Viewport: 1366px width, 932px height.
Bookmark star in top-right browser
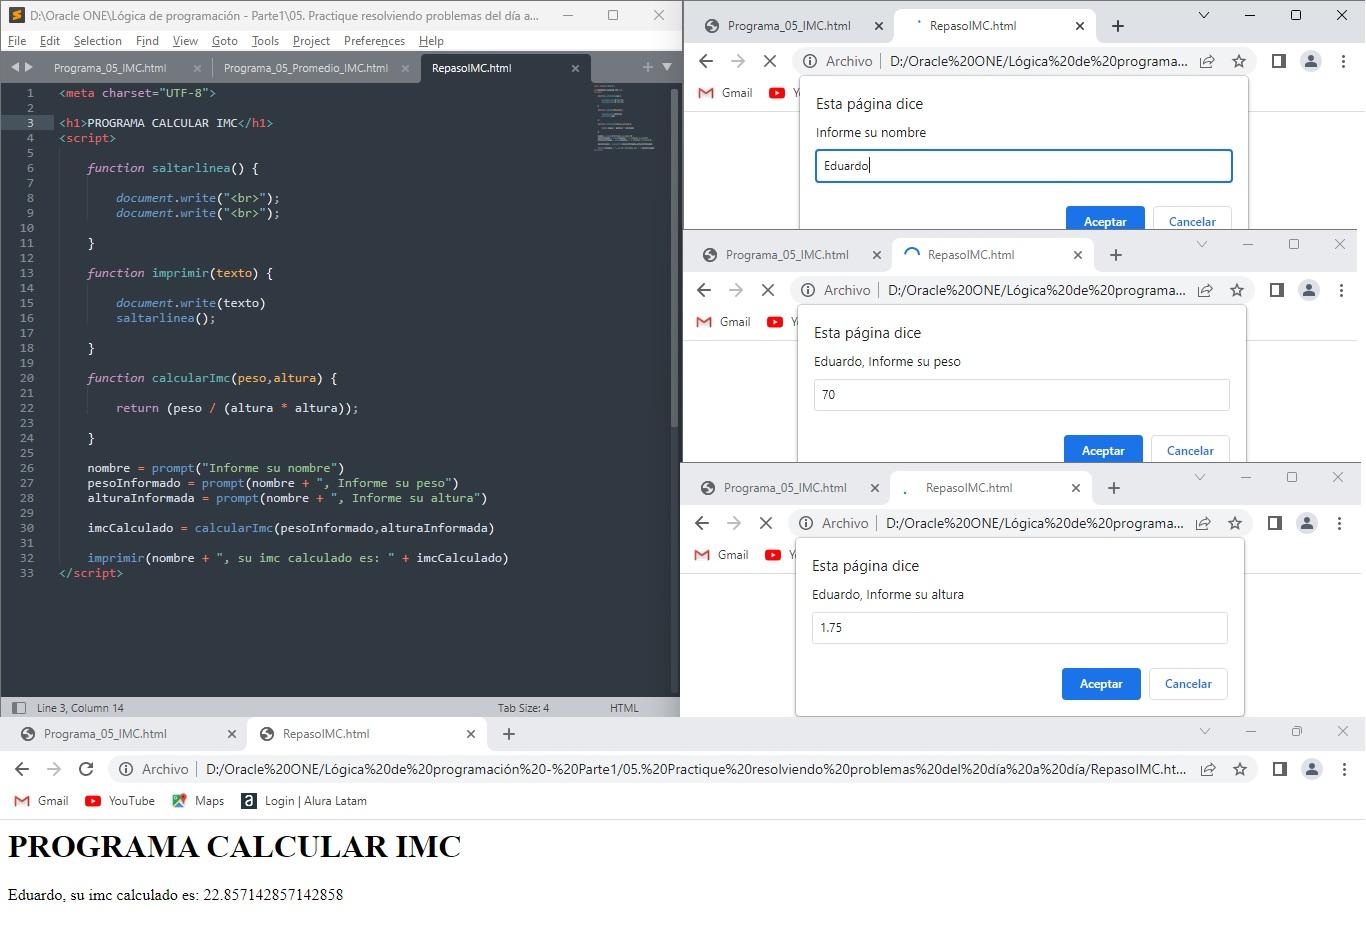1239,61
